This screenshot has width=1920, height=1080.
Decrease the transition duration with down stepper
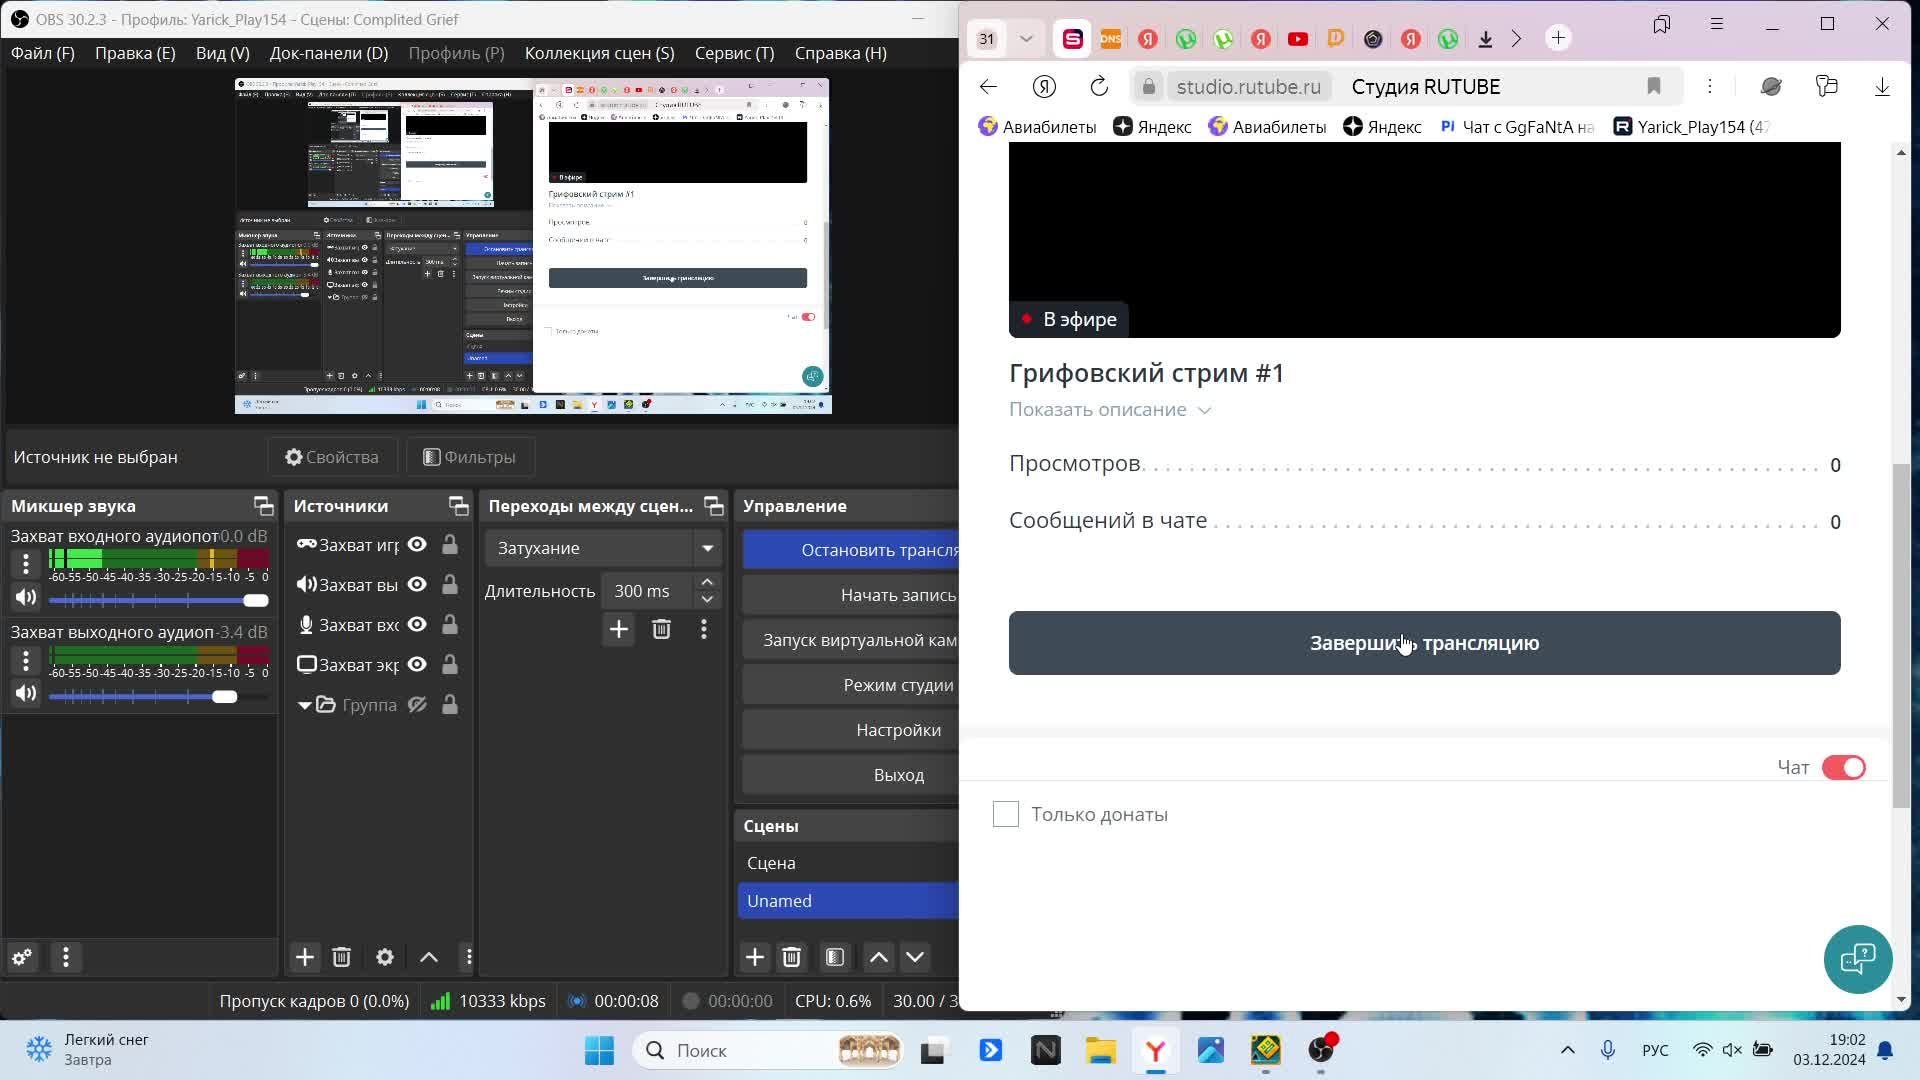[x=707, y=600]
